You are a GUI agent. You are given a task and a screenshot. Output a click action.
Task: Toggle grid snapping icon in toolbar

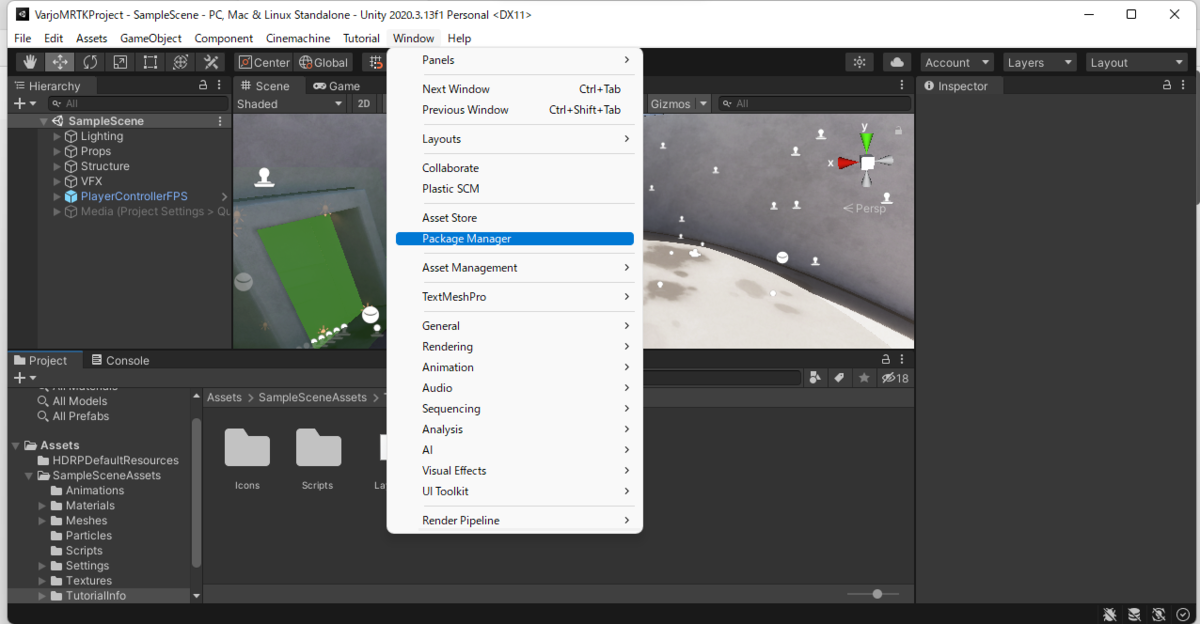click(376, 62)
